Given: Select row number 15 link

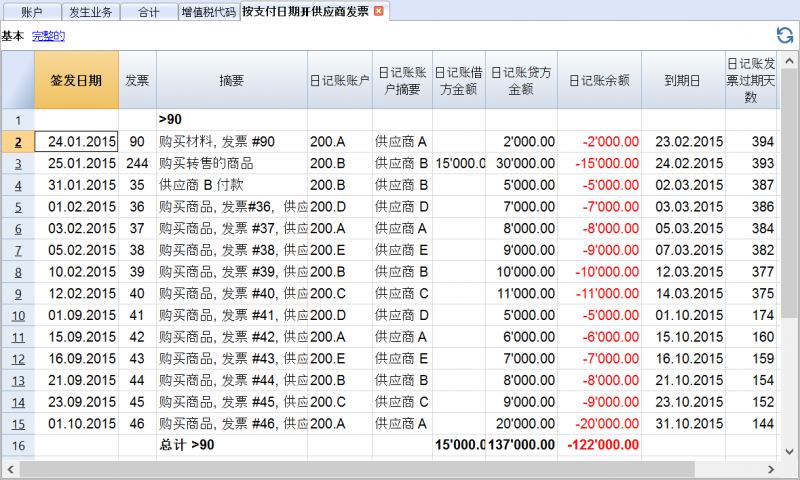Looking at the screenshot, I should click(x=18, y=424).
